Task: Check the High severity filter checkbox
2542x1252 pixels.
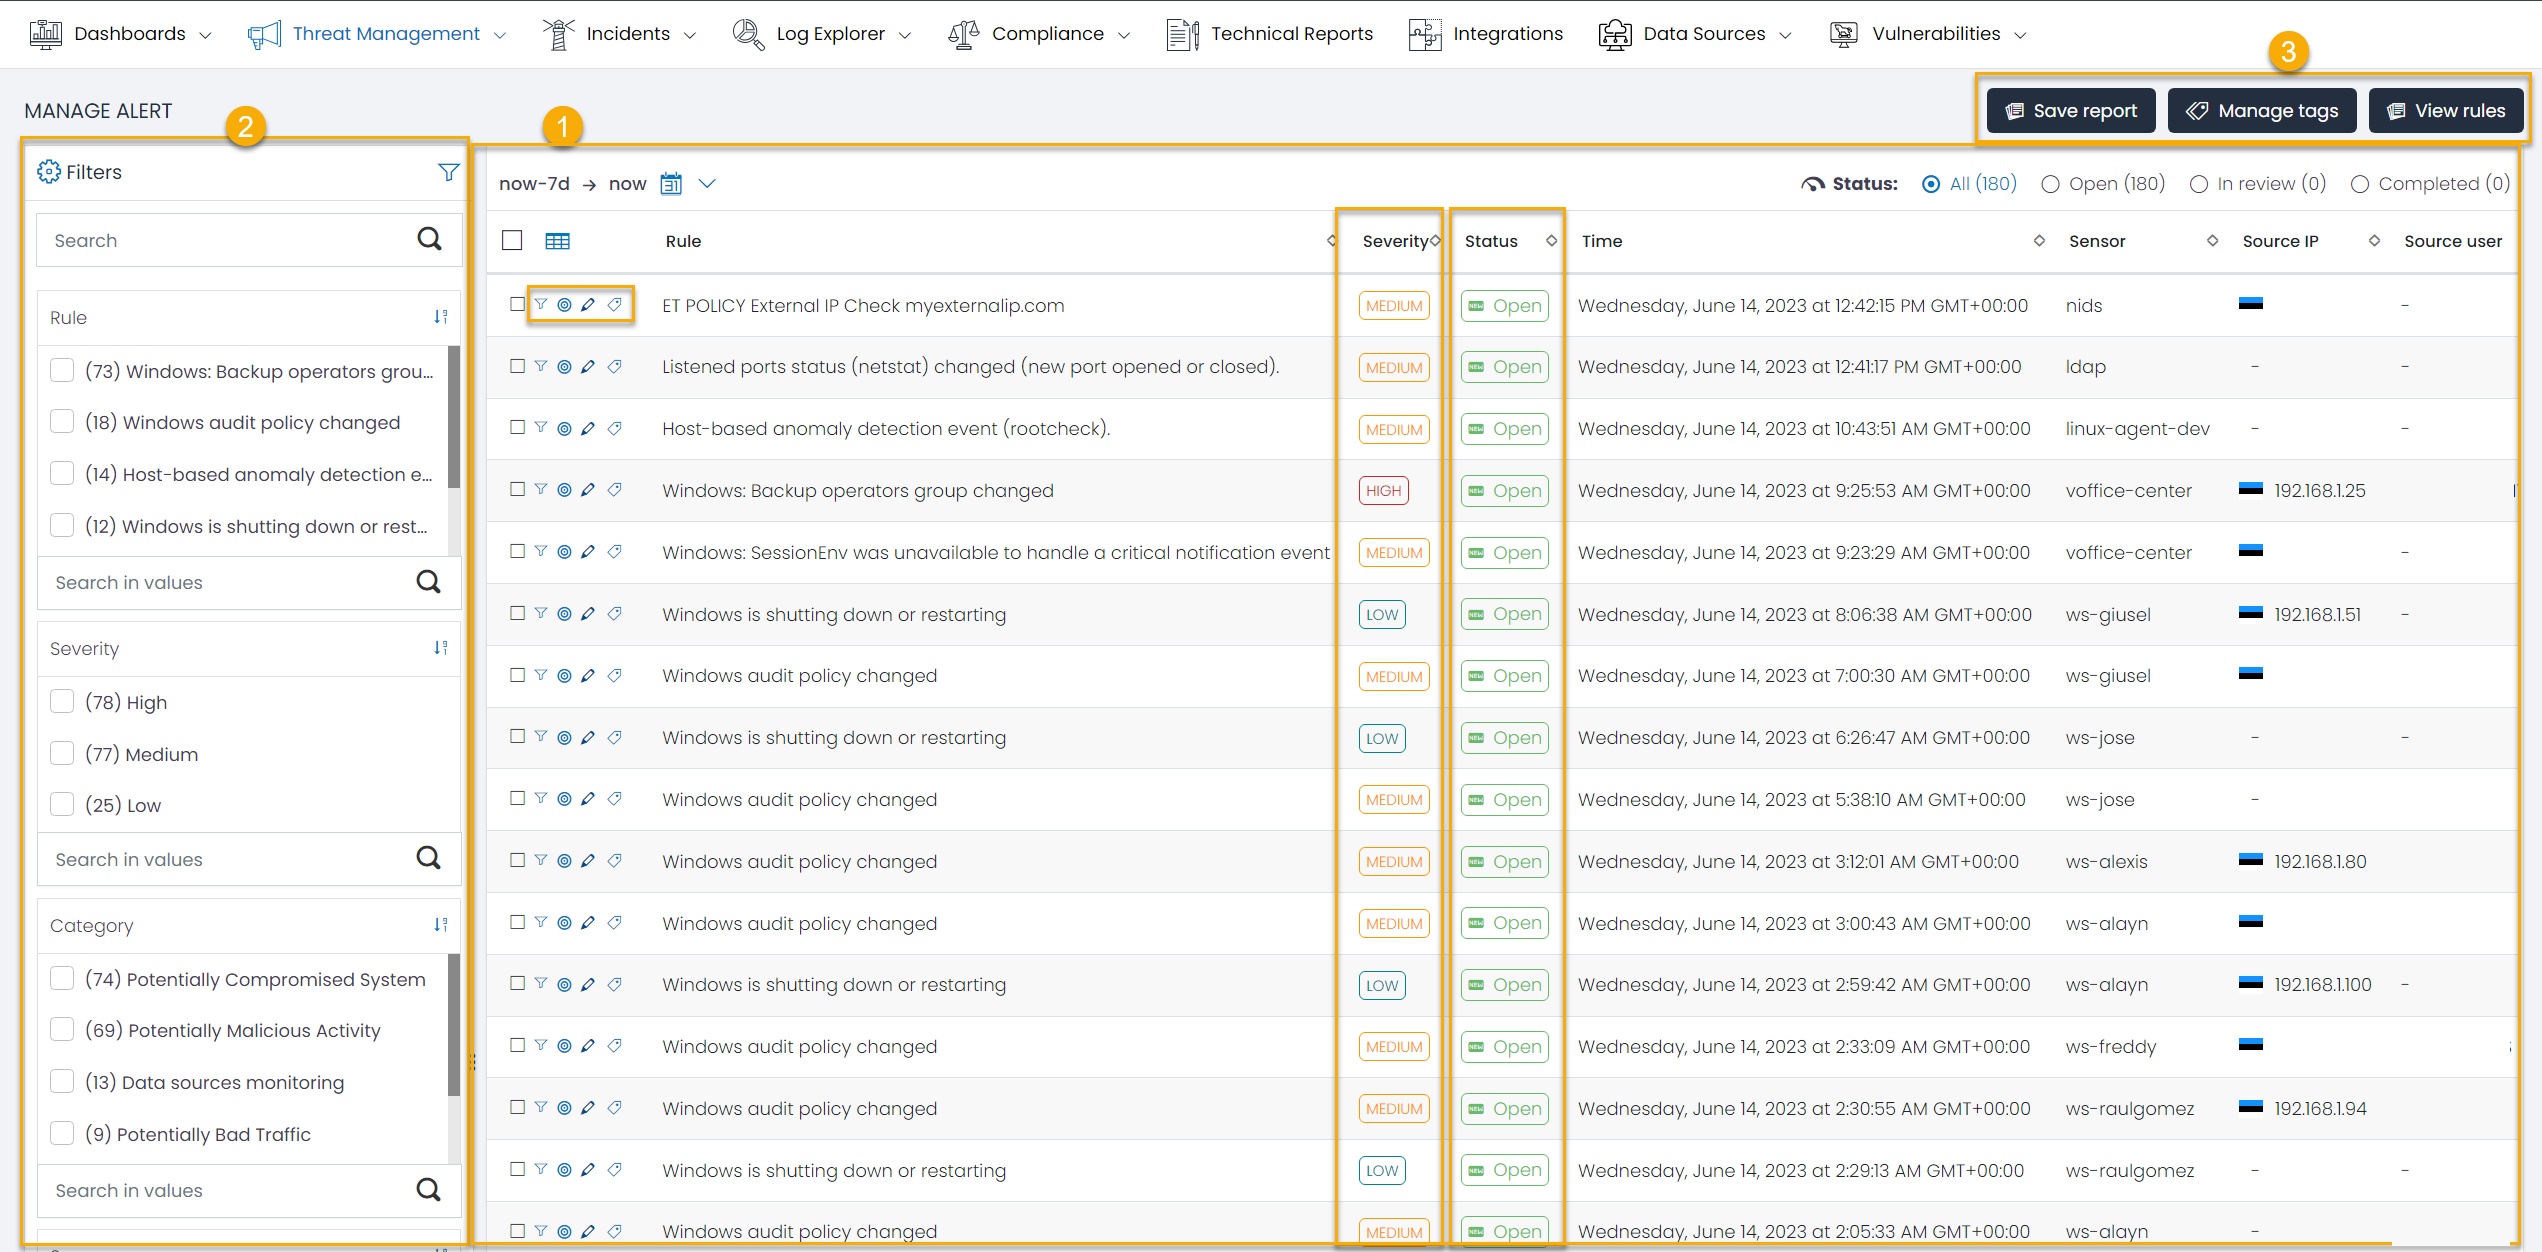Action: pyautogui.click(x=62, y=702)
